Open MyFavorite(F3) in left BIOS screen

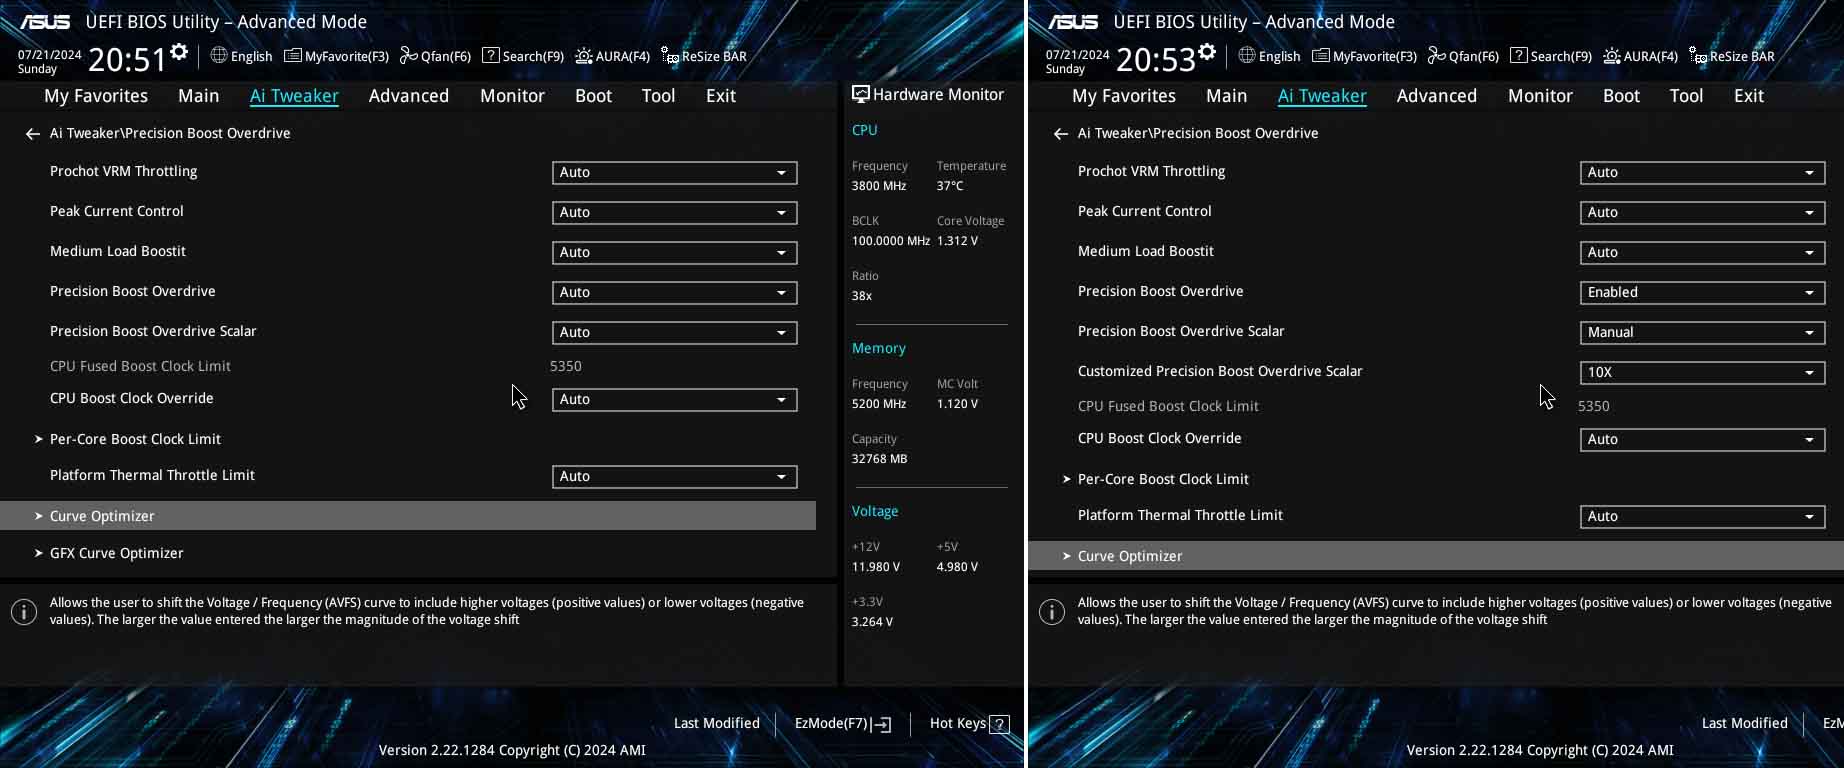tap(336, 56)
